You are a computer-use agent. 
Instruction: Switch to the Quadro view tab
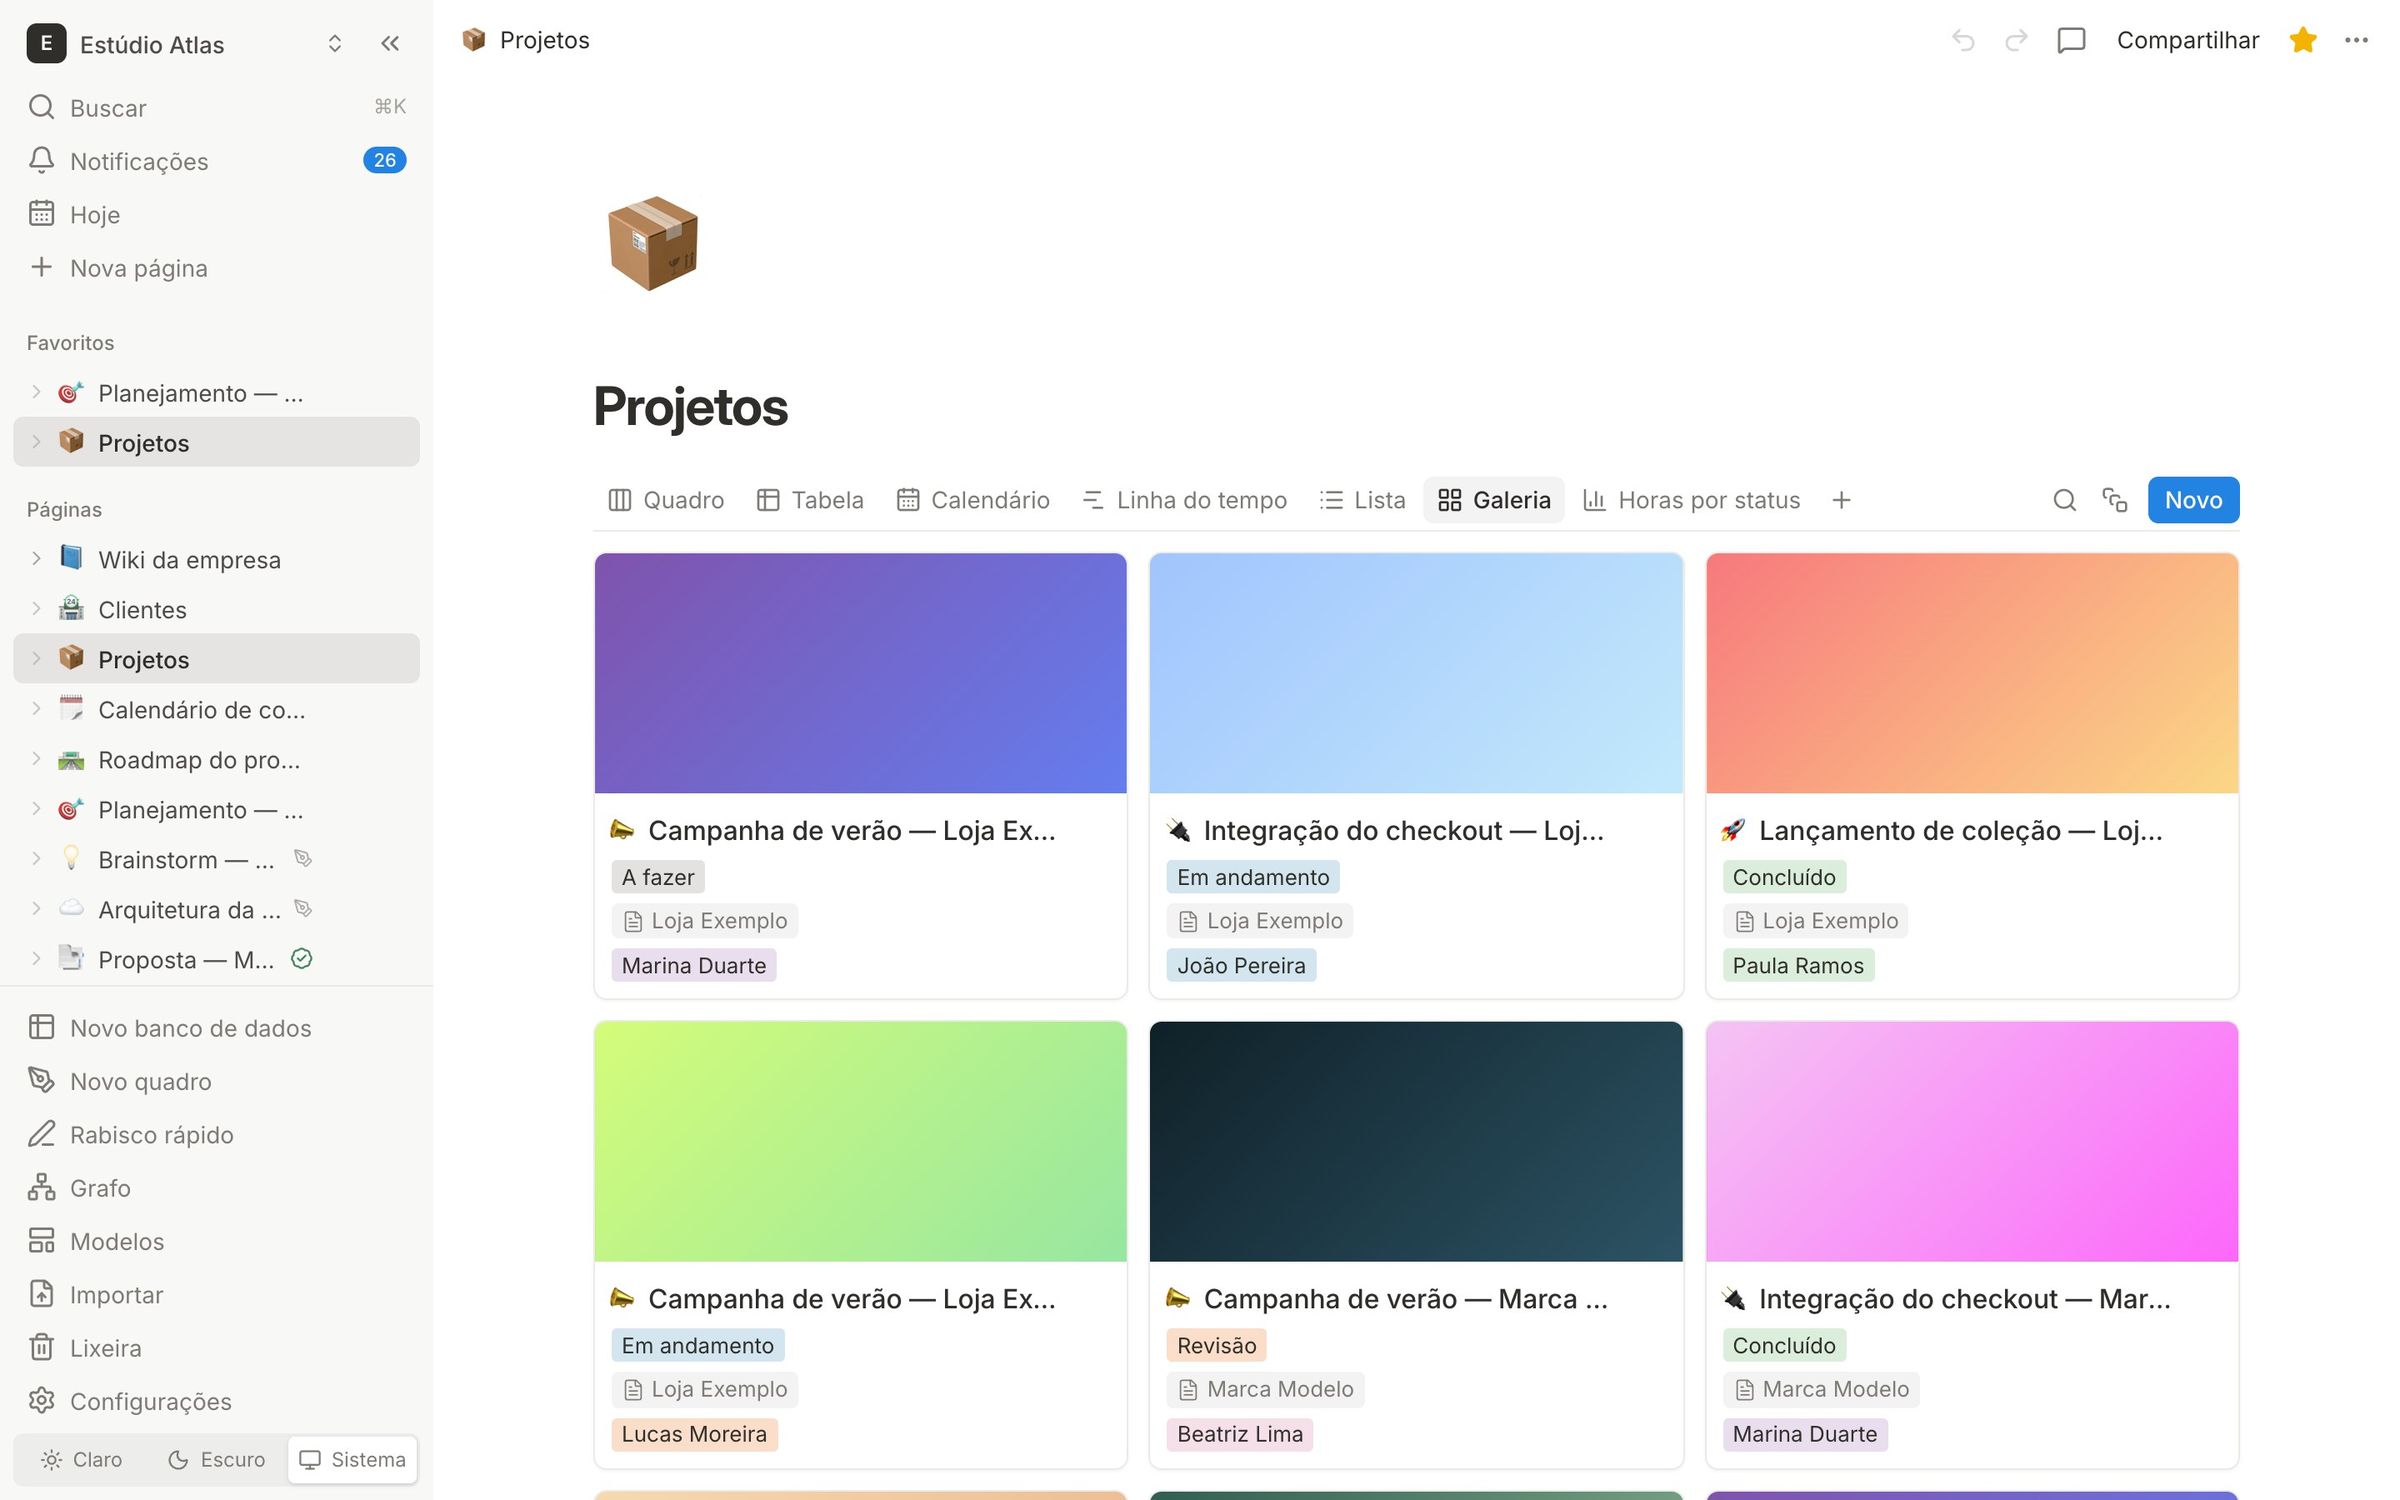pos(666,500)
